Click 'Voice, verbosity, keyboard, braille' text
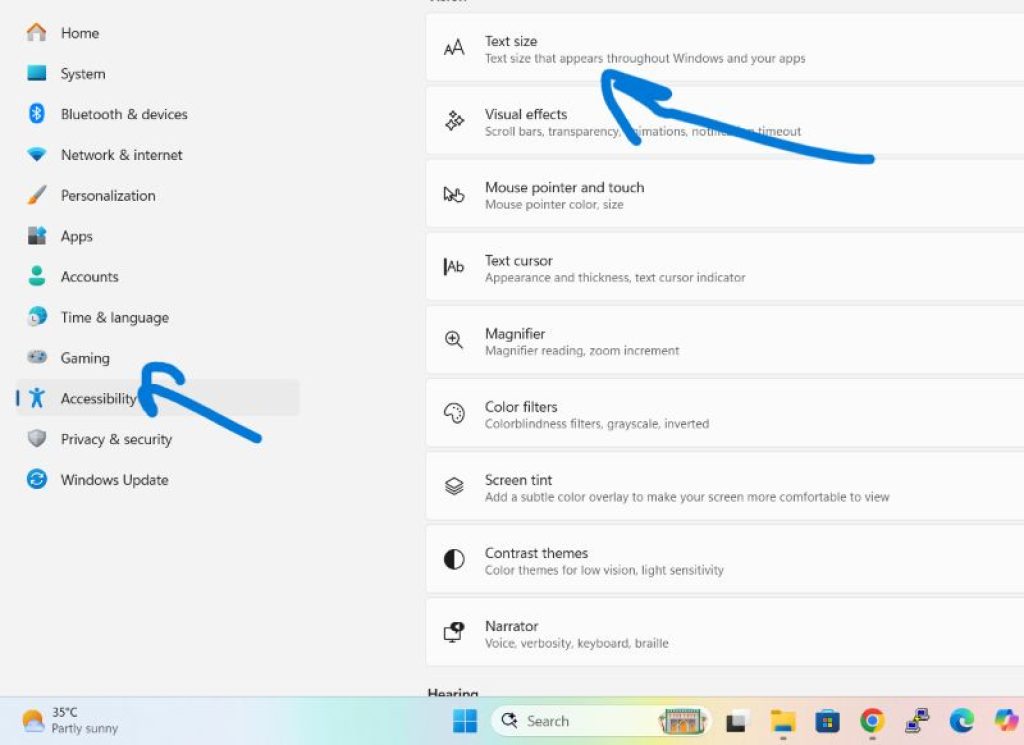Viewport: 1024px width, 745px height. click(577, 643)
